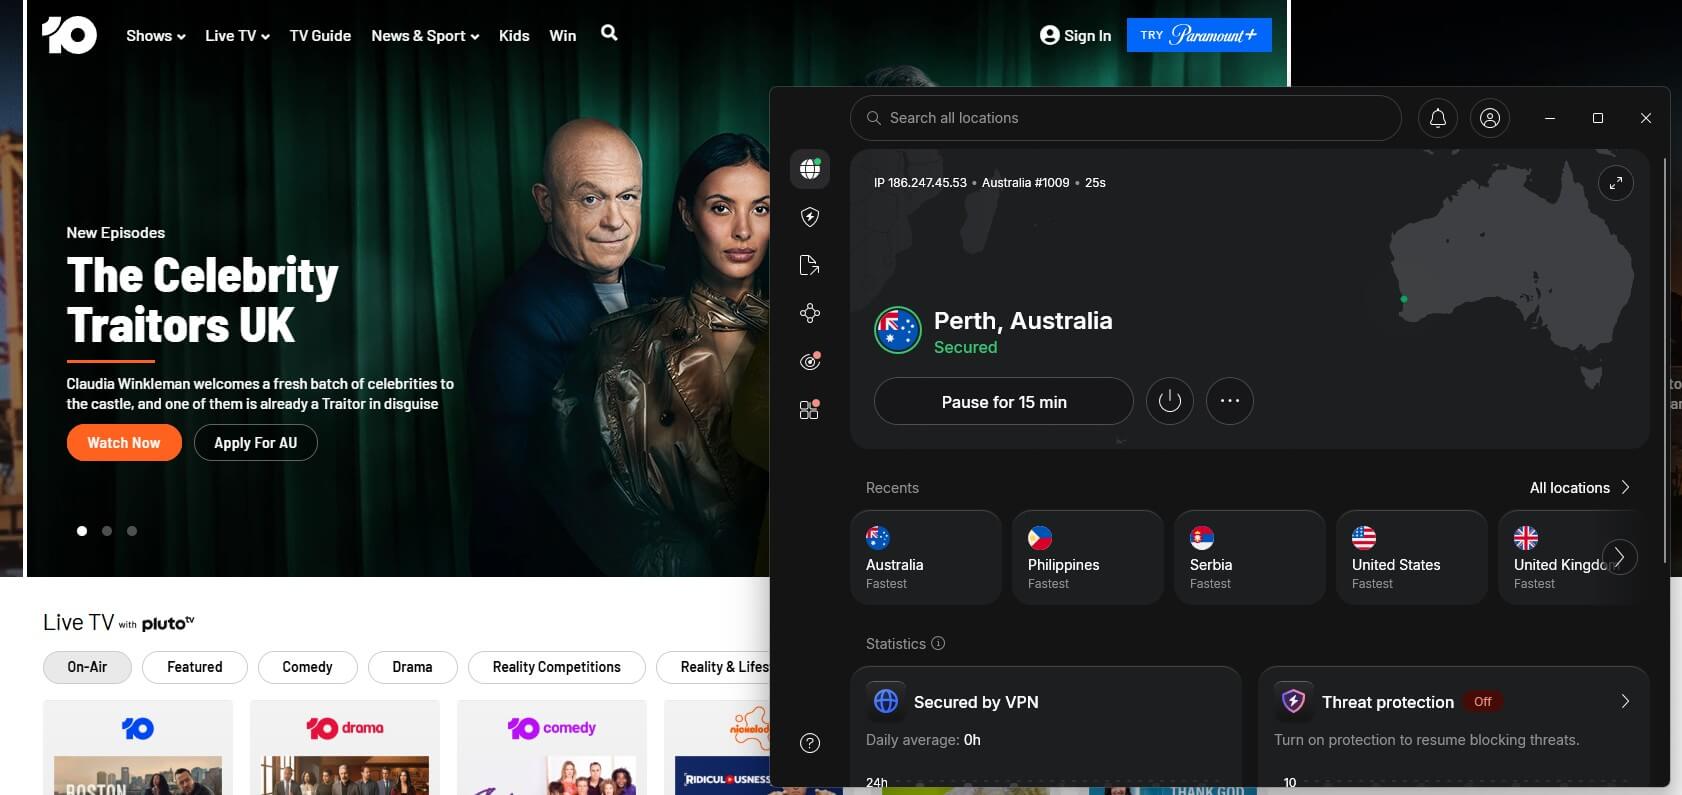Open the VPN account profile icon
The height and width of the screenshot is (795, 1682).
click(x=1490, y=118)
